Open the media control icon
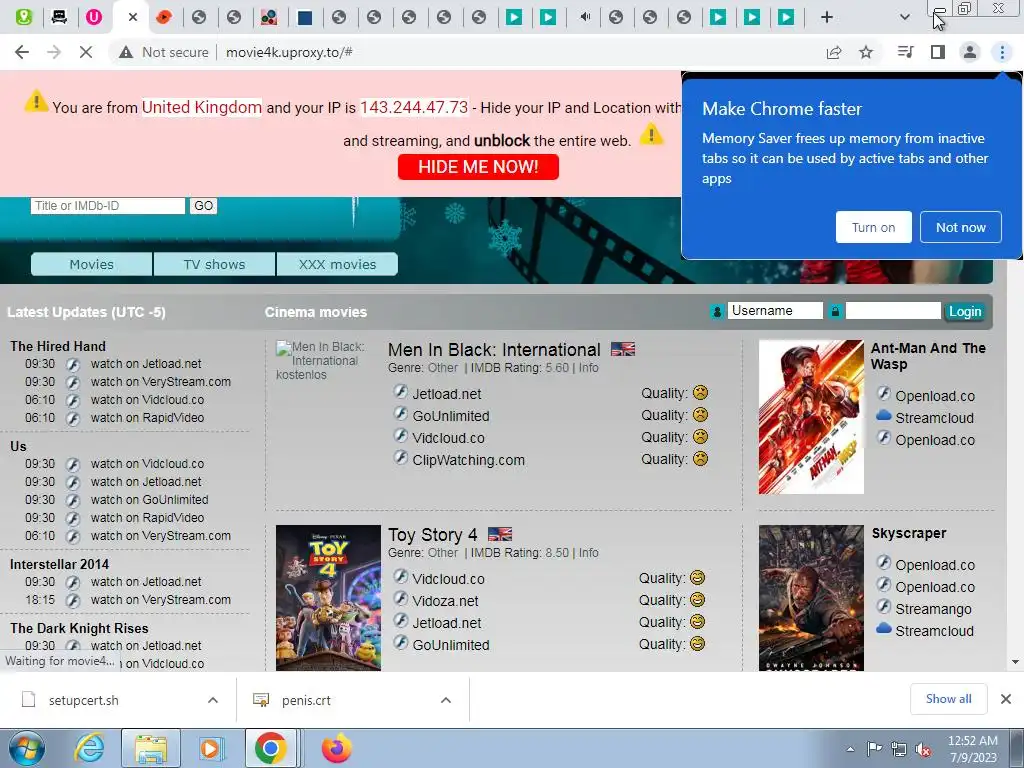 point(905,52)
